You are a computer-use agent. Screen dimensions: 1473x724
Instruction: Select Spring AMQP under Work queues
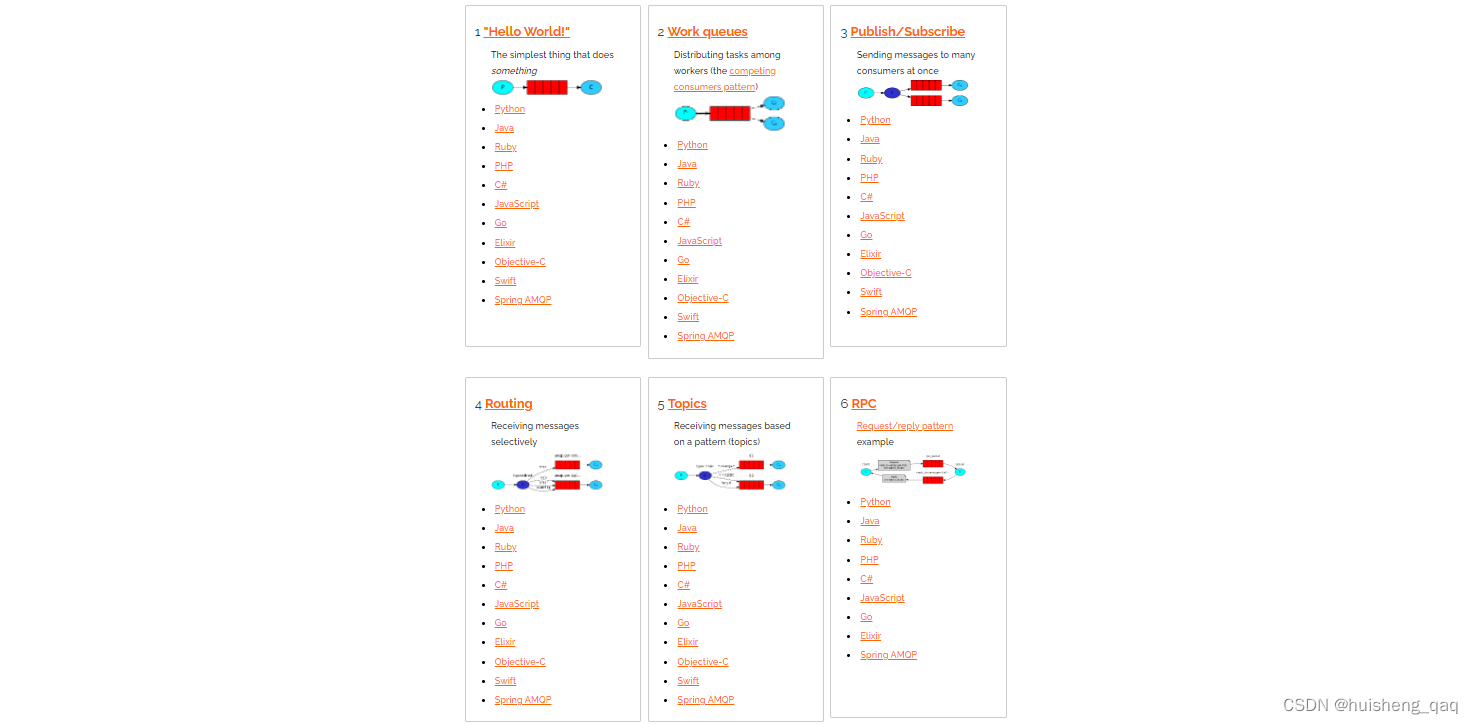point(705,336)
